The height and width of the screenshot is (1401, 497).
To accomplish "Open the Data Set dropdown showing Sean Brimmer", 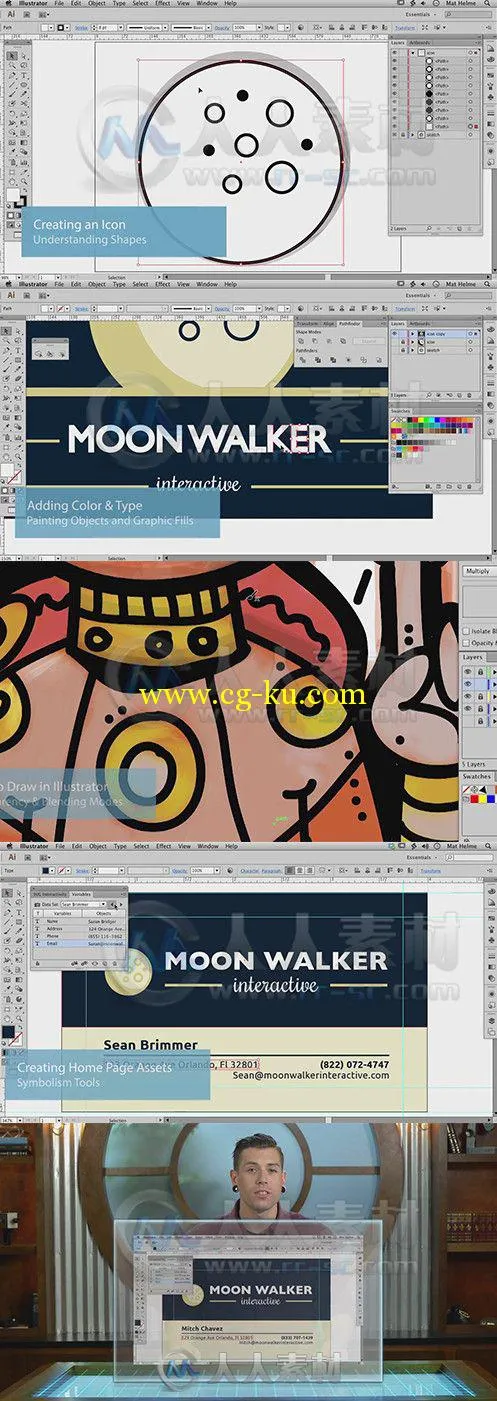I will [x=82, y=904].
